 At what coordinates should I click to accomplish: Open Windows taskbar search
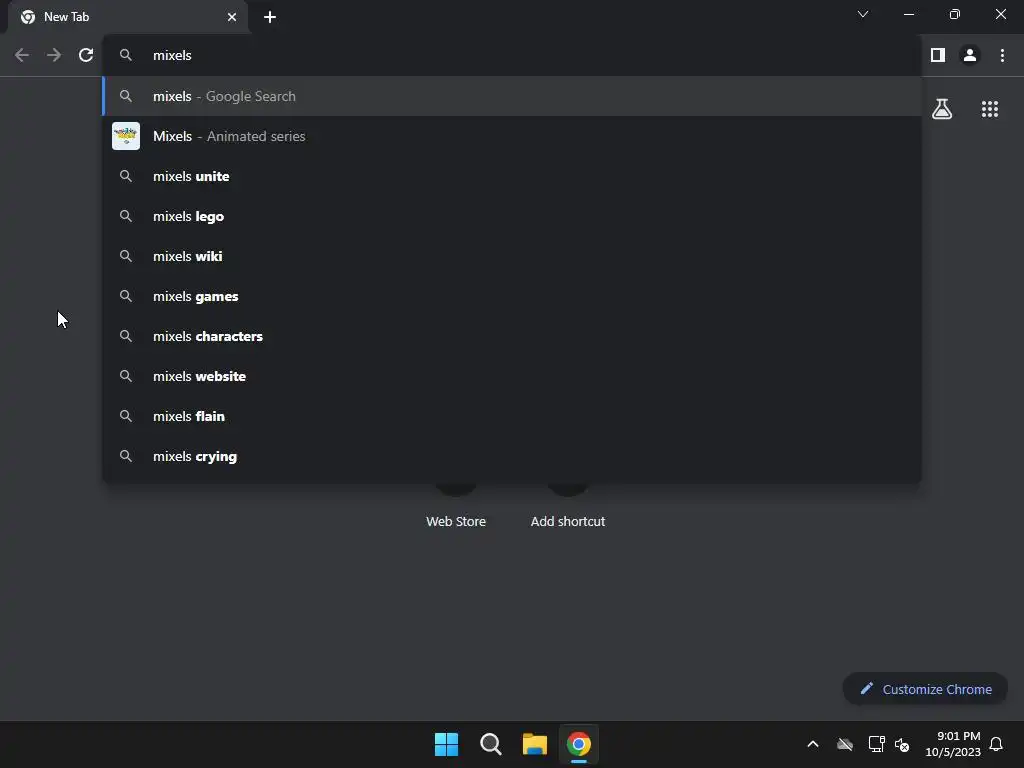(x=490, y=744)
